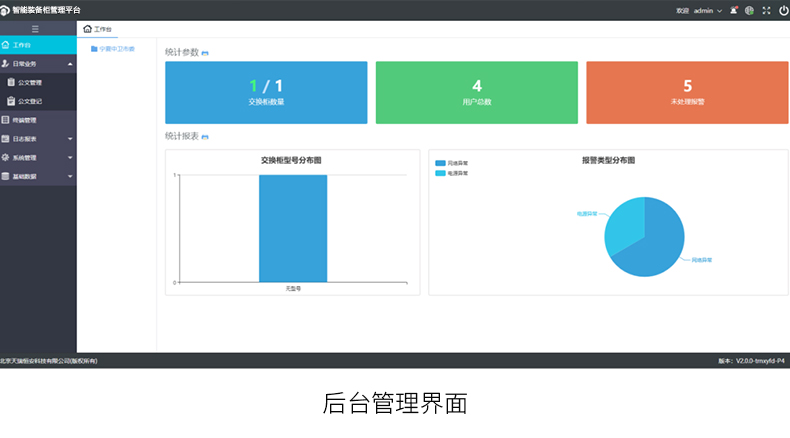Viewport: 790px width, 438px height.
Task: Open 公文登记 submenu item
Action: (30, 101)
